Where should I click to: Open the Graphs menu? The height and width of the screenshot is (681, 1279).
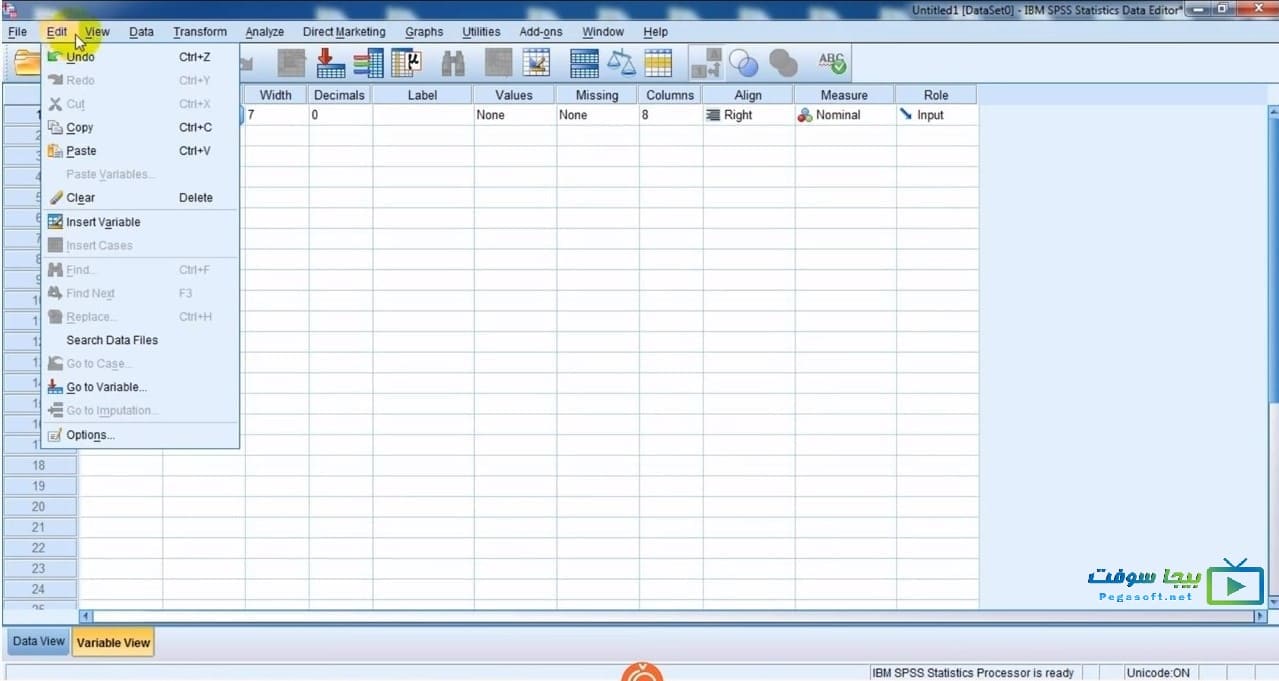pyautogui.click(x=424, y=32)
